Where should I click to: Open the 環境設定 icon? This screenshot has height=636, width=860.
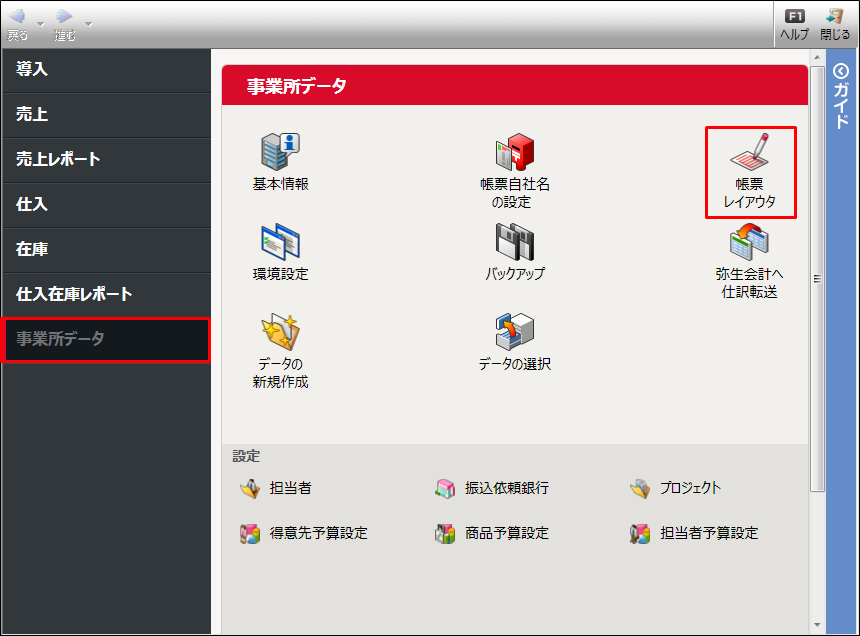pyautogui.click(x=280, y=241)
